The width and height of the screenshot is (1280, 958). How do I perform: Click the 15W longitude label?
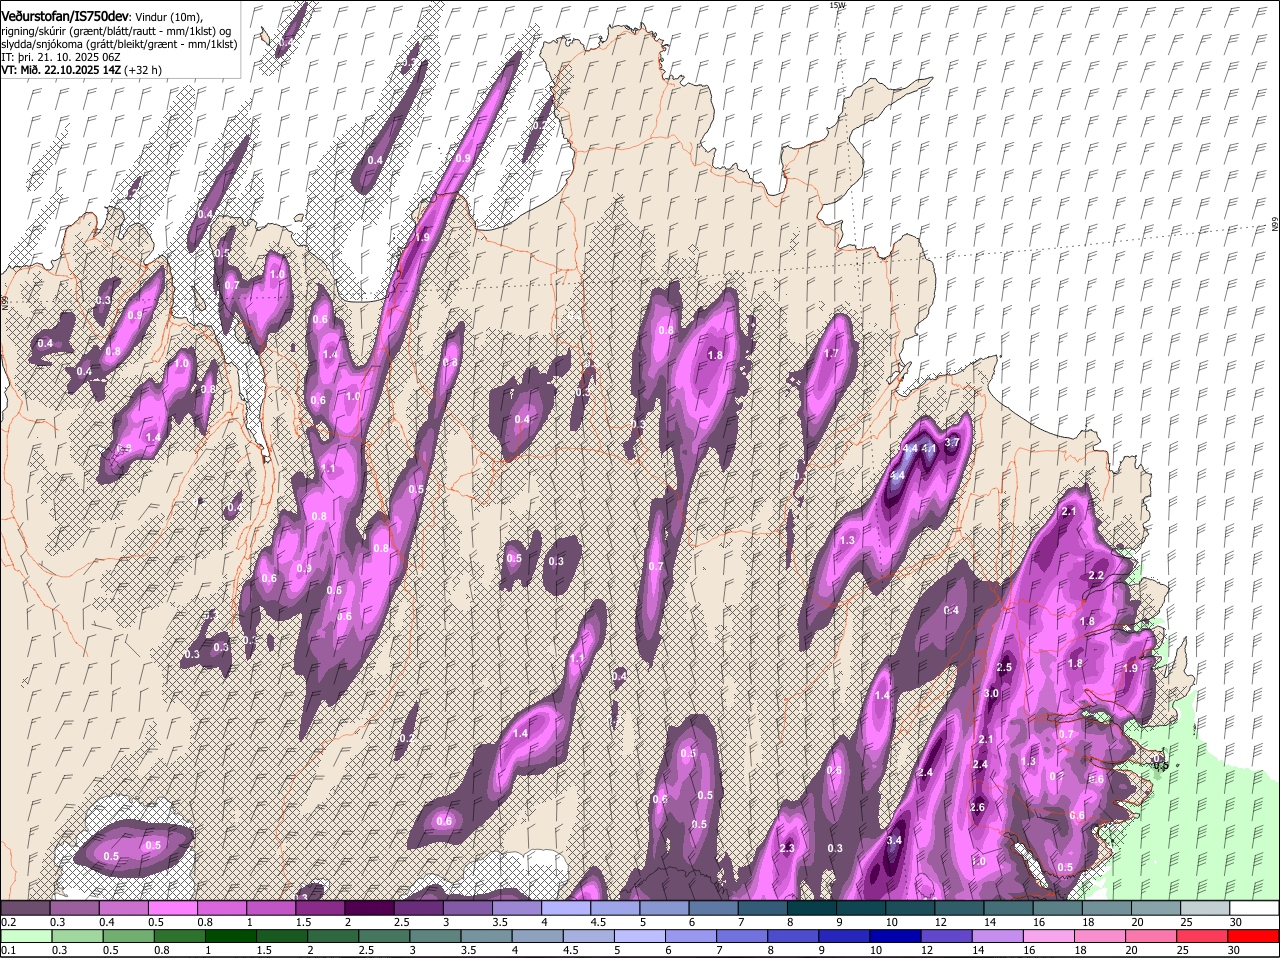click(x=837, y=5)
